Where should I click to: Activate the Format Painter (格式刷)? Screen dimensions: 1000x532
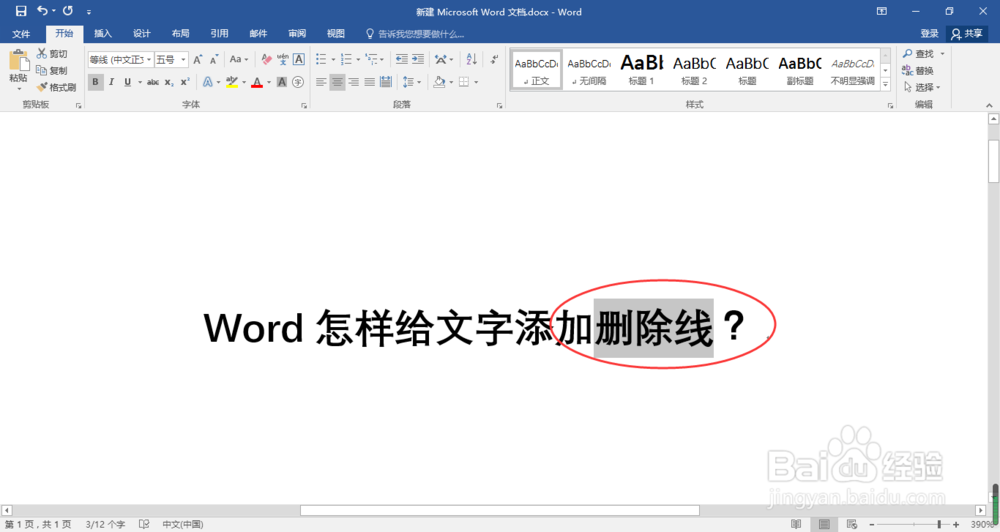[56, 87]
